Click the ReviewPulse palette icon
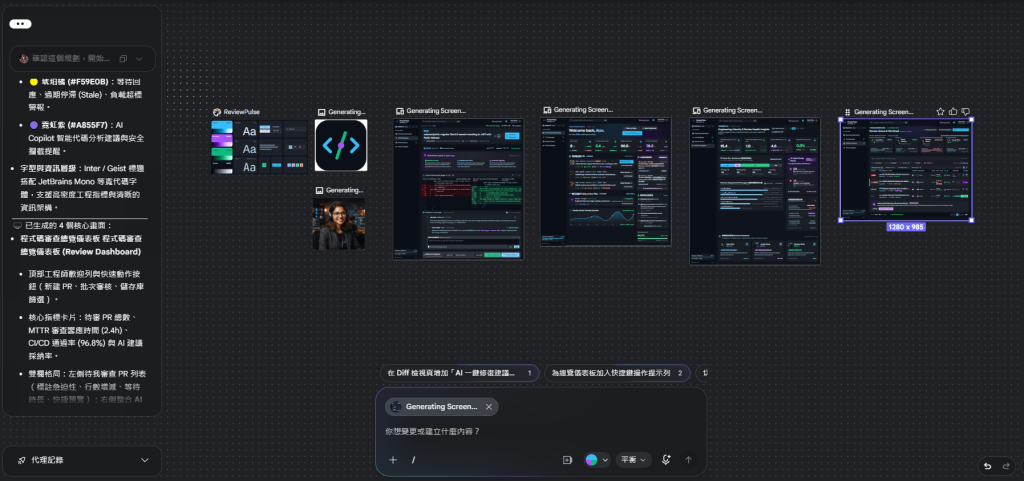The width and height of the screenshot is (1024, 481). (217, 112)
